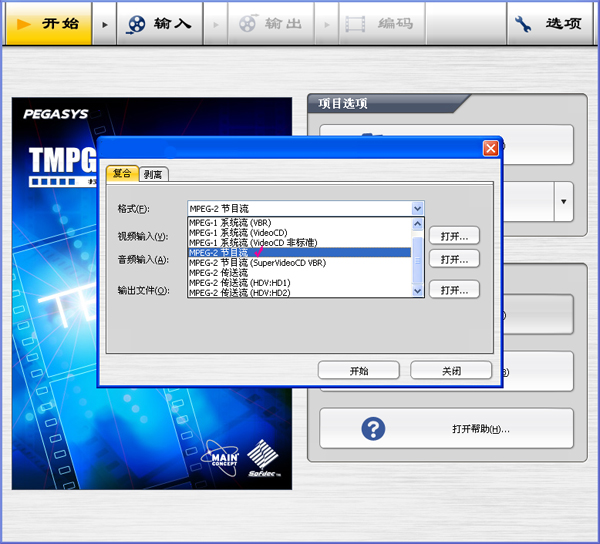Click the wrench icon for options
The width and height of the screenshot is (600, 544).
[x=522, y=24]
